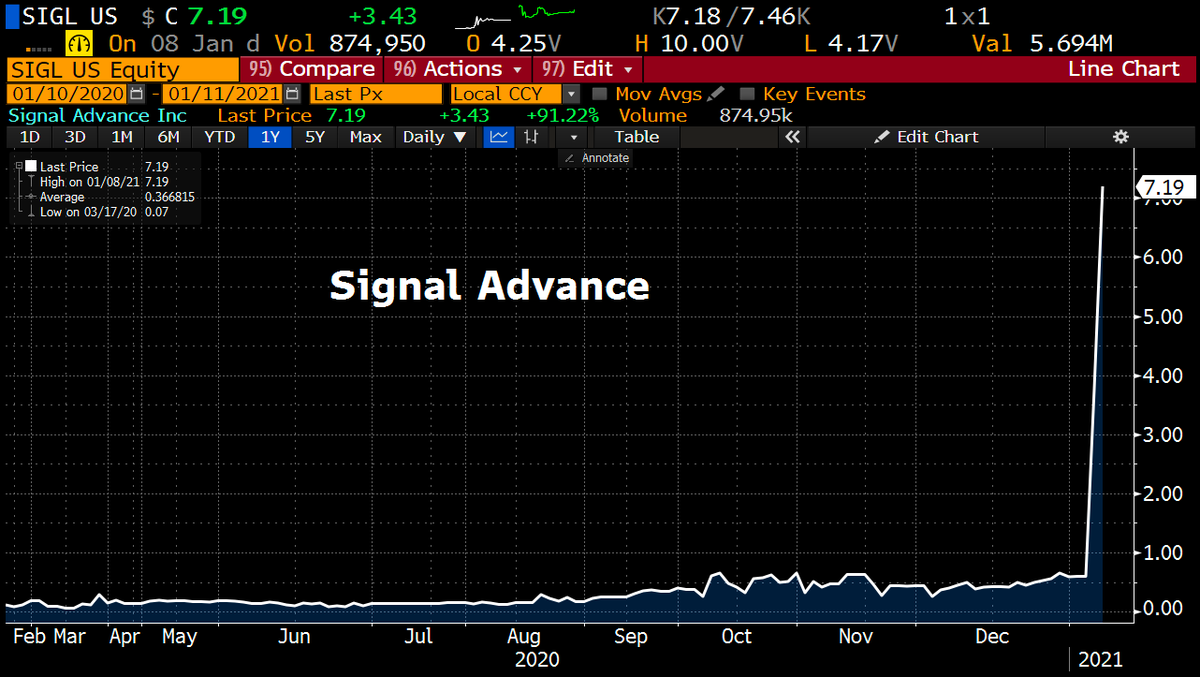This screenshot has height=677, width=1200.
Task: Open the Local CCY dropdown arrow
Action: click(570, 94)
